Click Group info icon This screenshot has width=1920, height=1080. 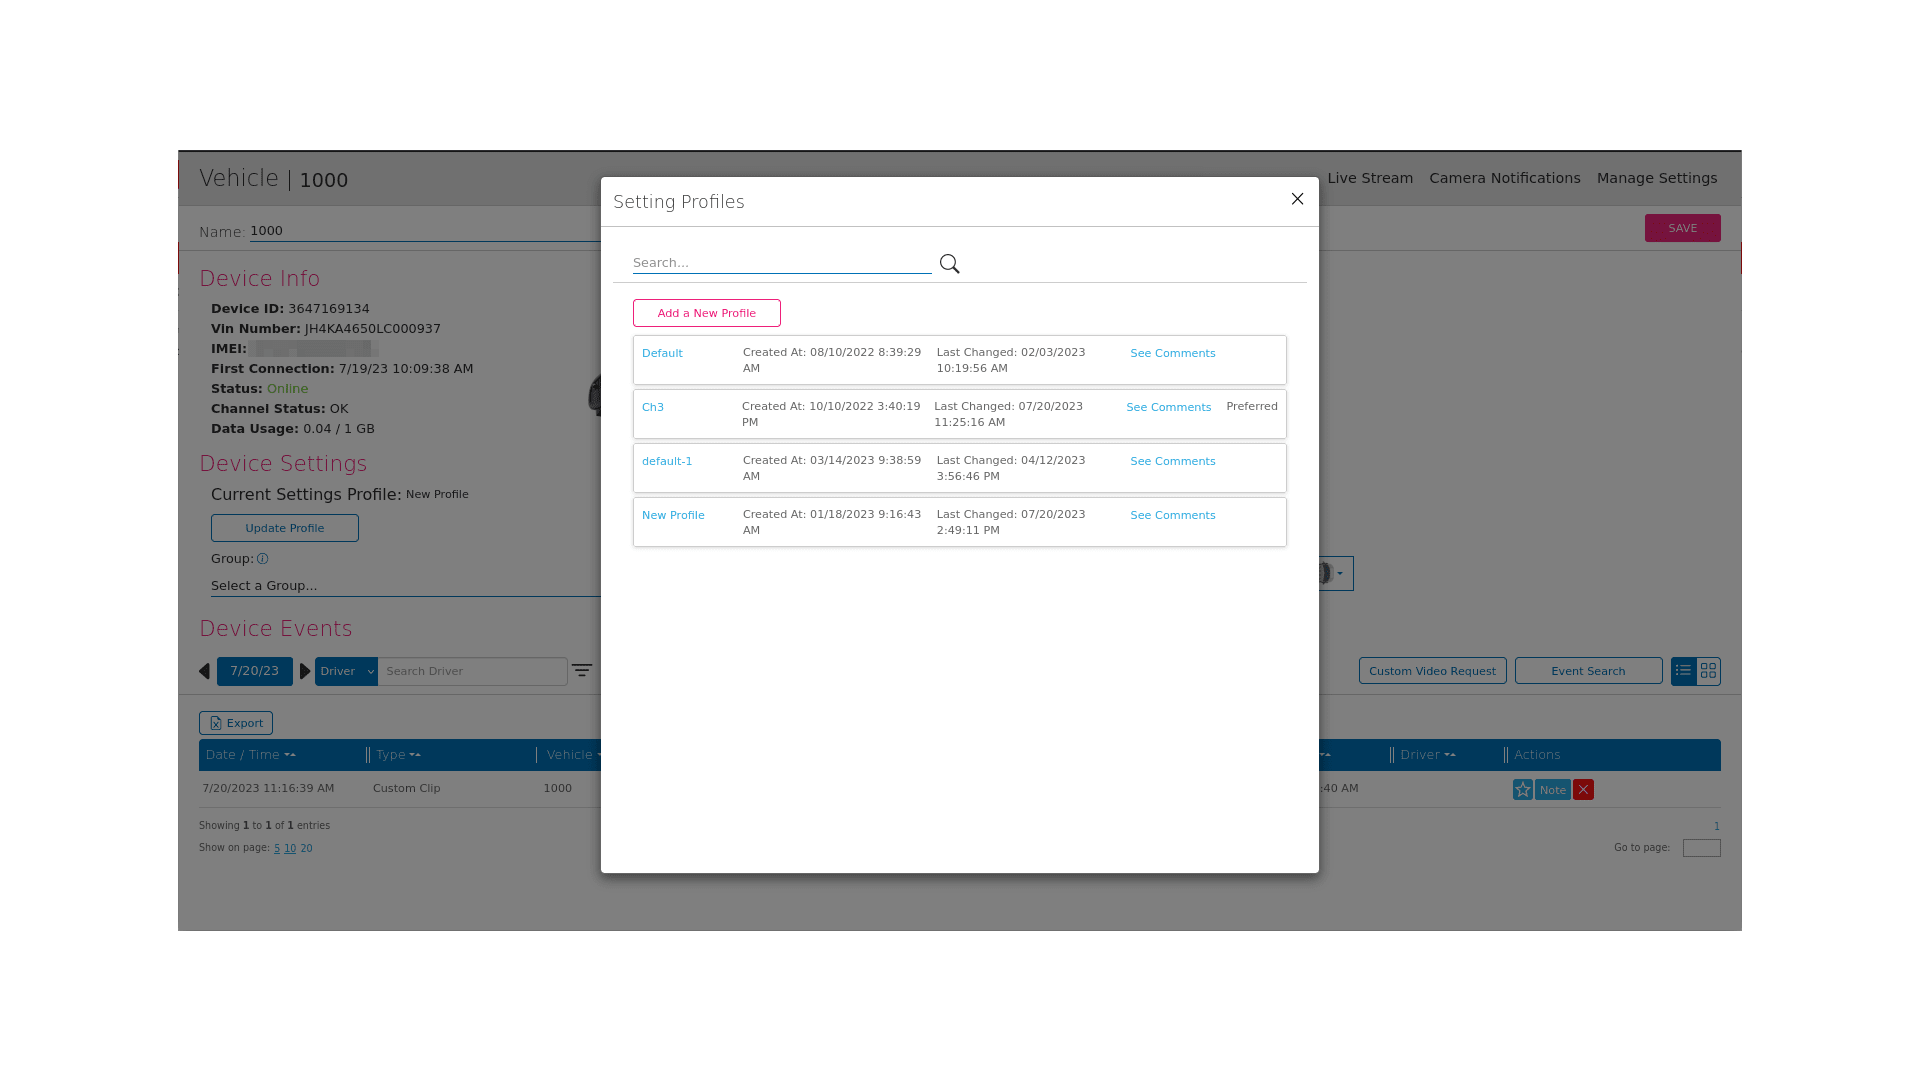[x=262, y=559]
